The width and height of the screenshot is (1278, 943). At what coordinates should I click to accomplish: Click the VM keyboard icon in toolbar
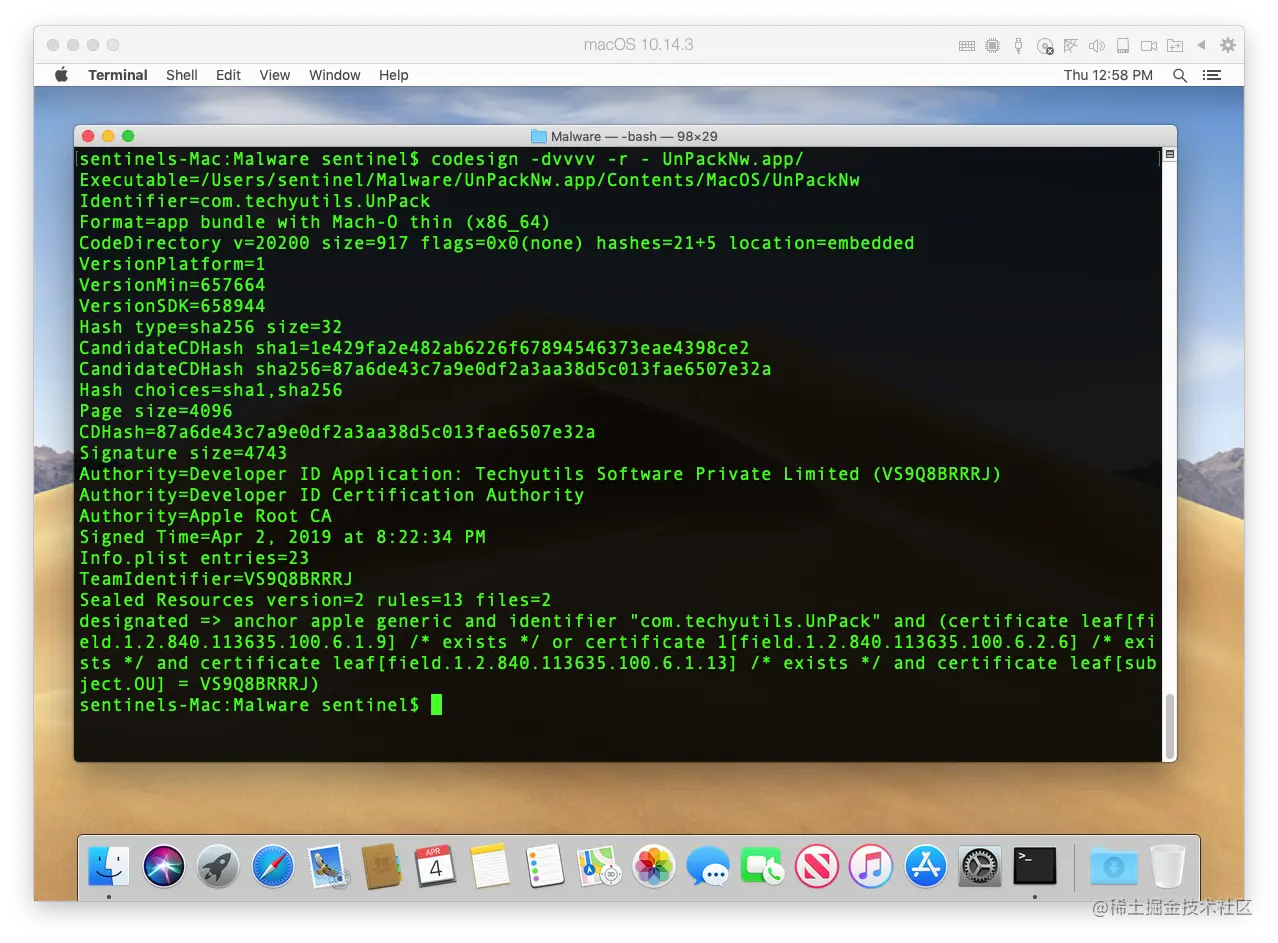[x=967, y=45]
